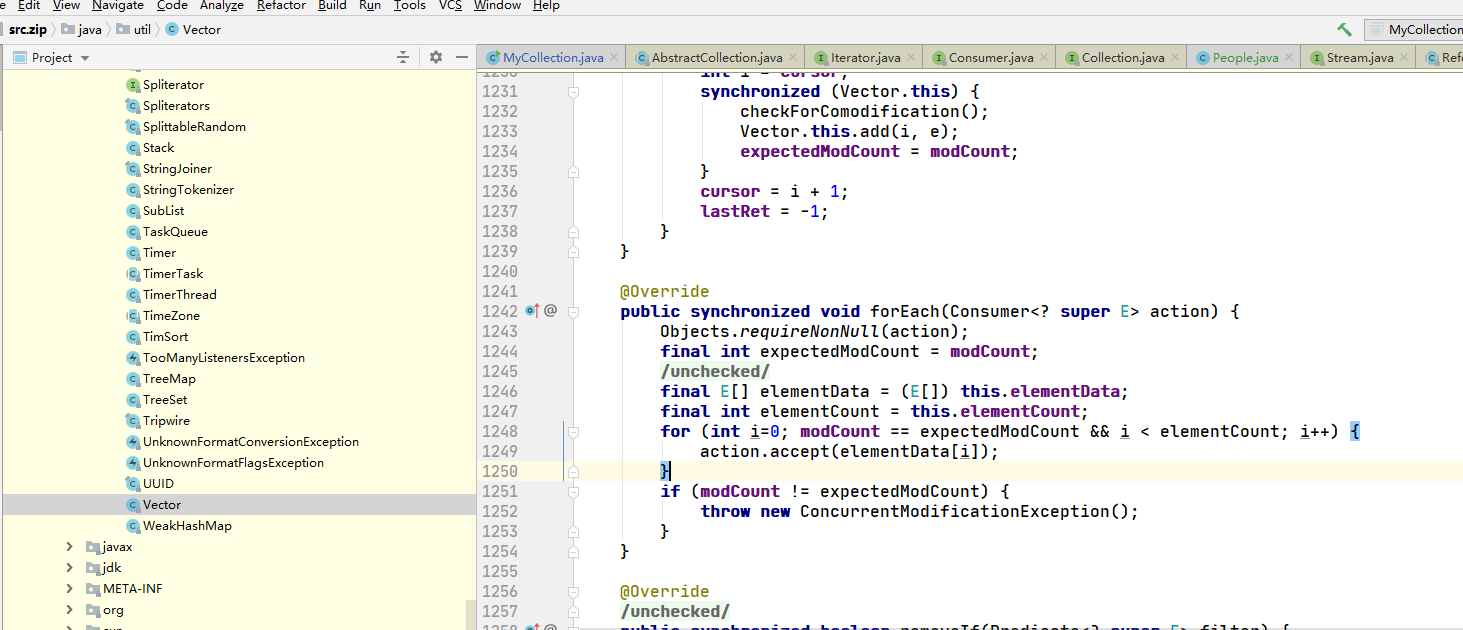Collapse the synchronized block fold at line 1231

tap(574, 91)
